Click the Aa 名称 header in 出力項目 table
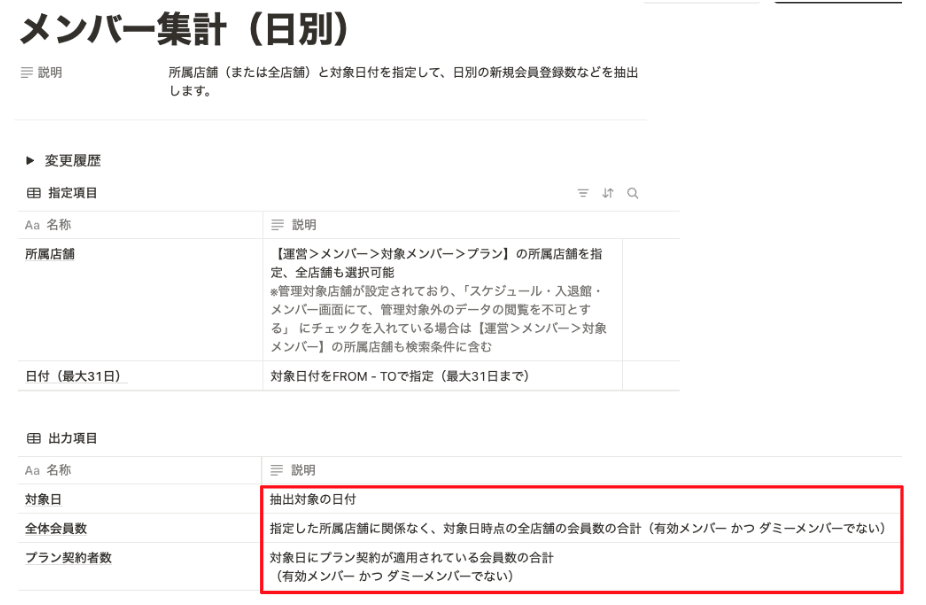 pos(139,470)
